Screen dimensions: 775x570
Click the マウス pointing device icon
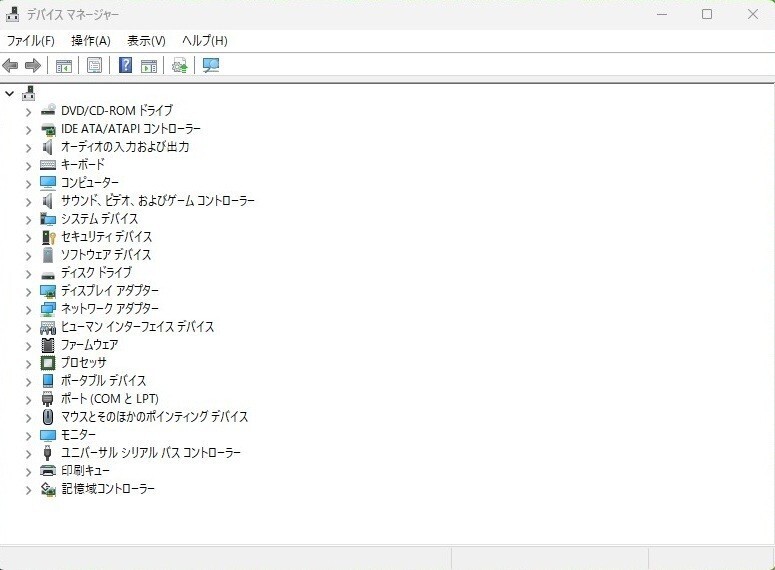pyautogui.click(x=47, y=417)
